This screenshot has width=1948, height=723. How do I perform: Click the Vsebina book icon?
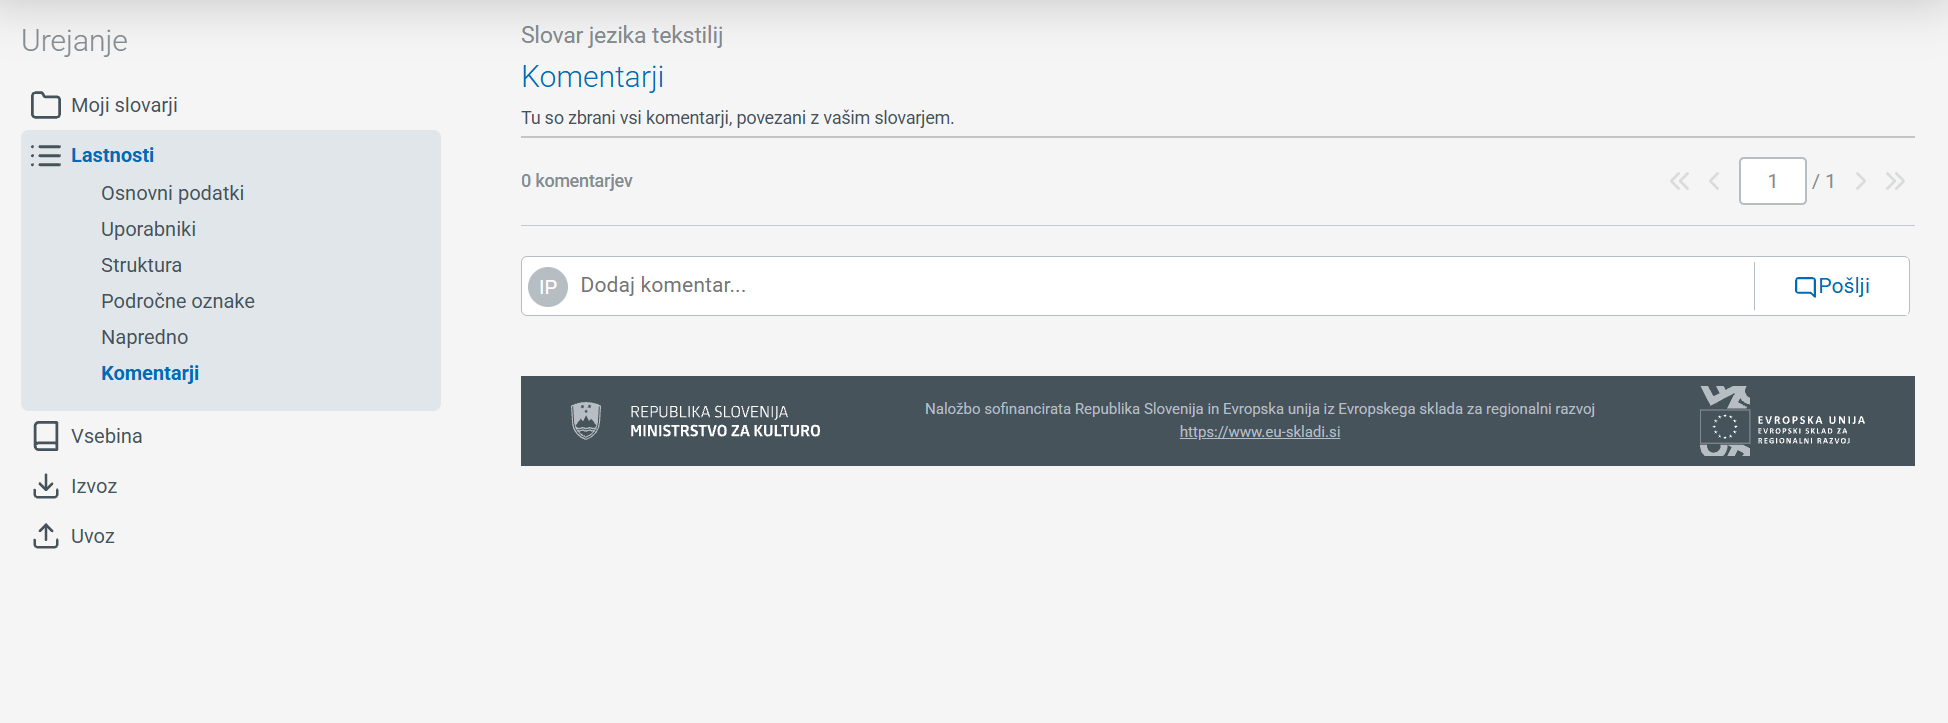click(45, 436)
